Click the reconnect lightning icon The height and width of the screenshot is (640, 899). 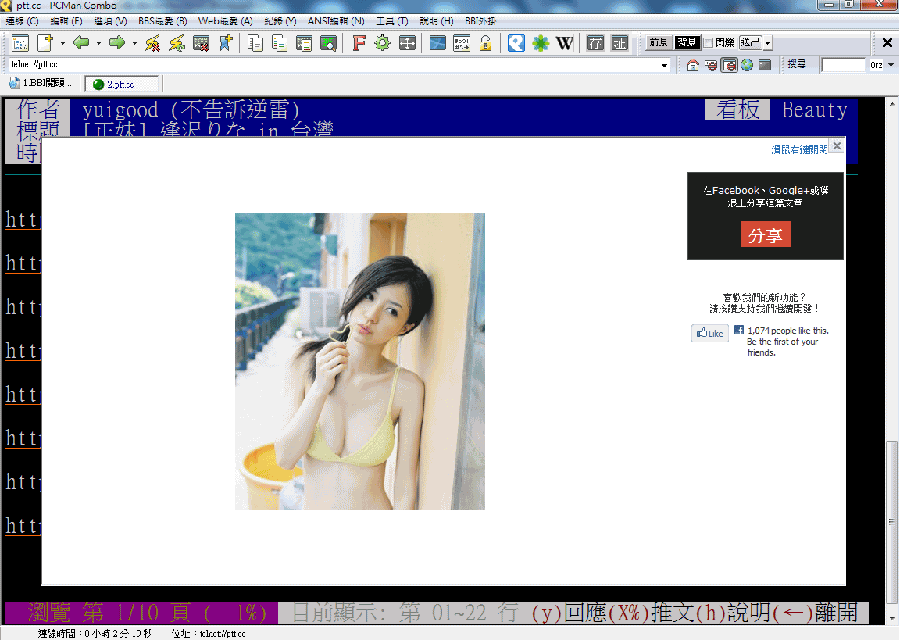click(177, 43)
